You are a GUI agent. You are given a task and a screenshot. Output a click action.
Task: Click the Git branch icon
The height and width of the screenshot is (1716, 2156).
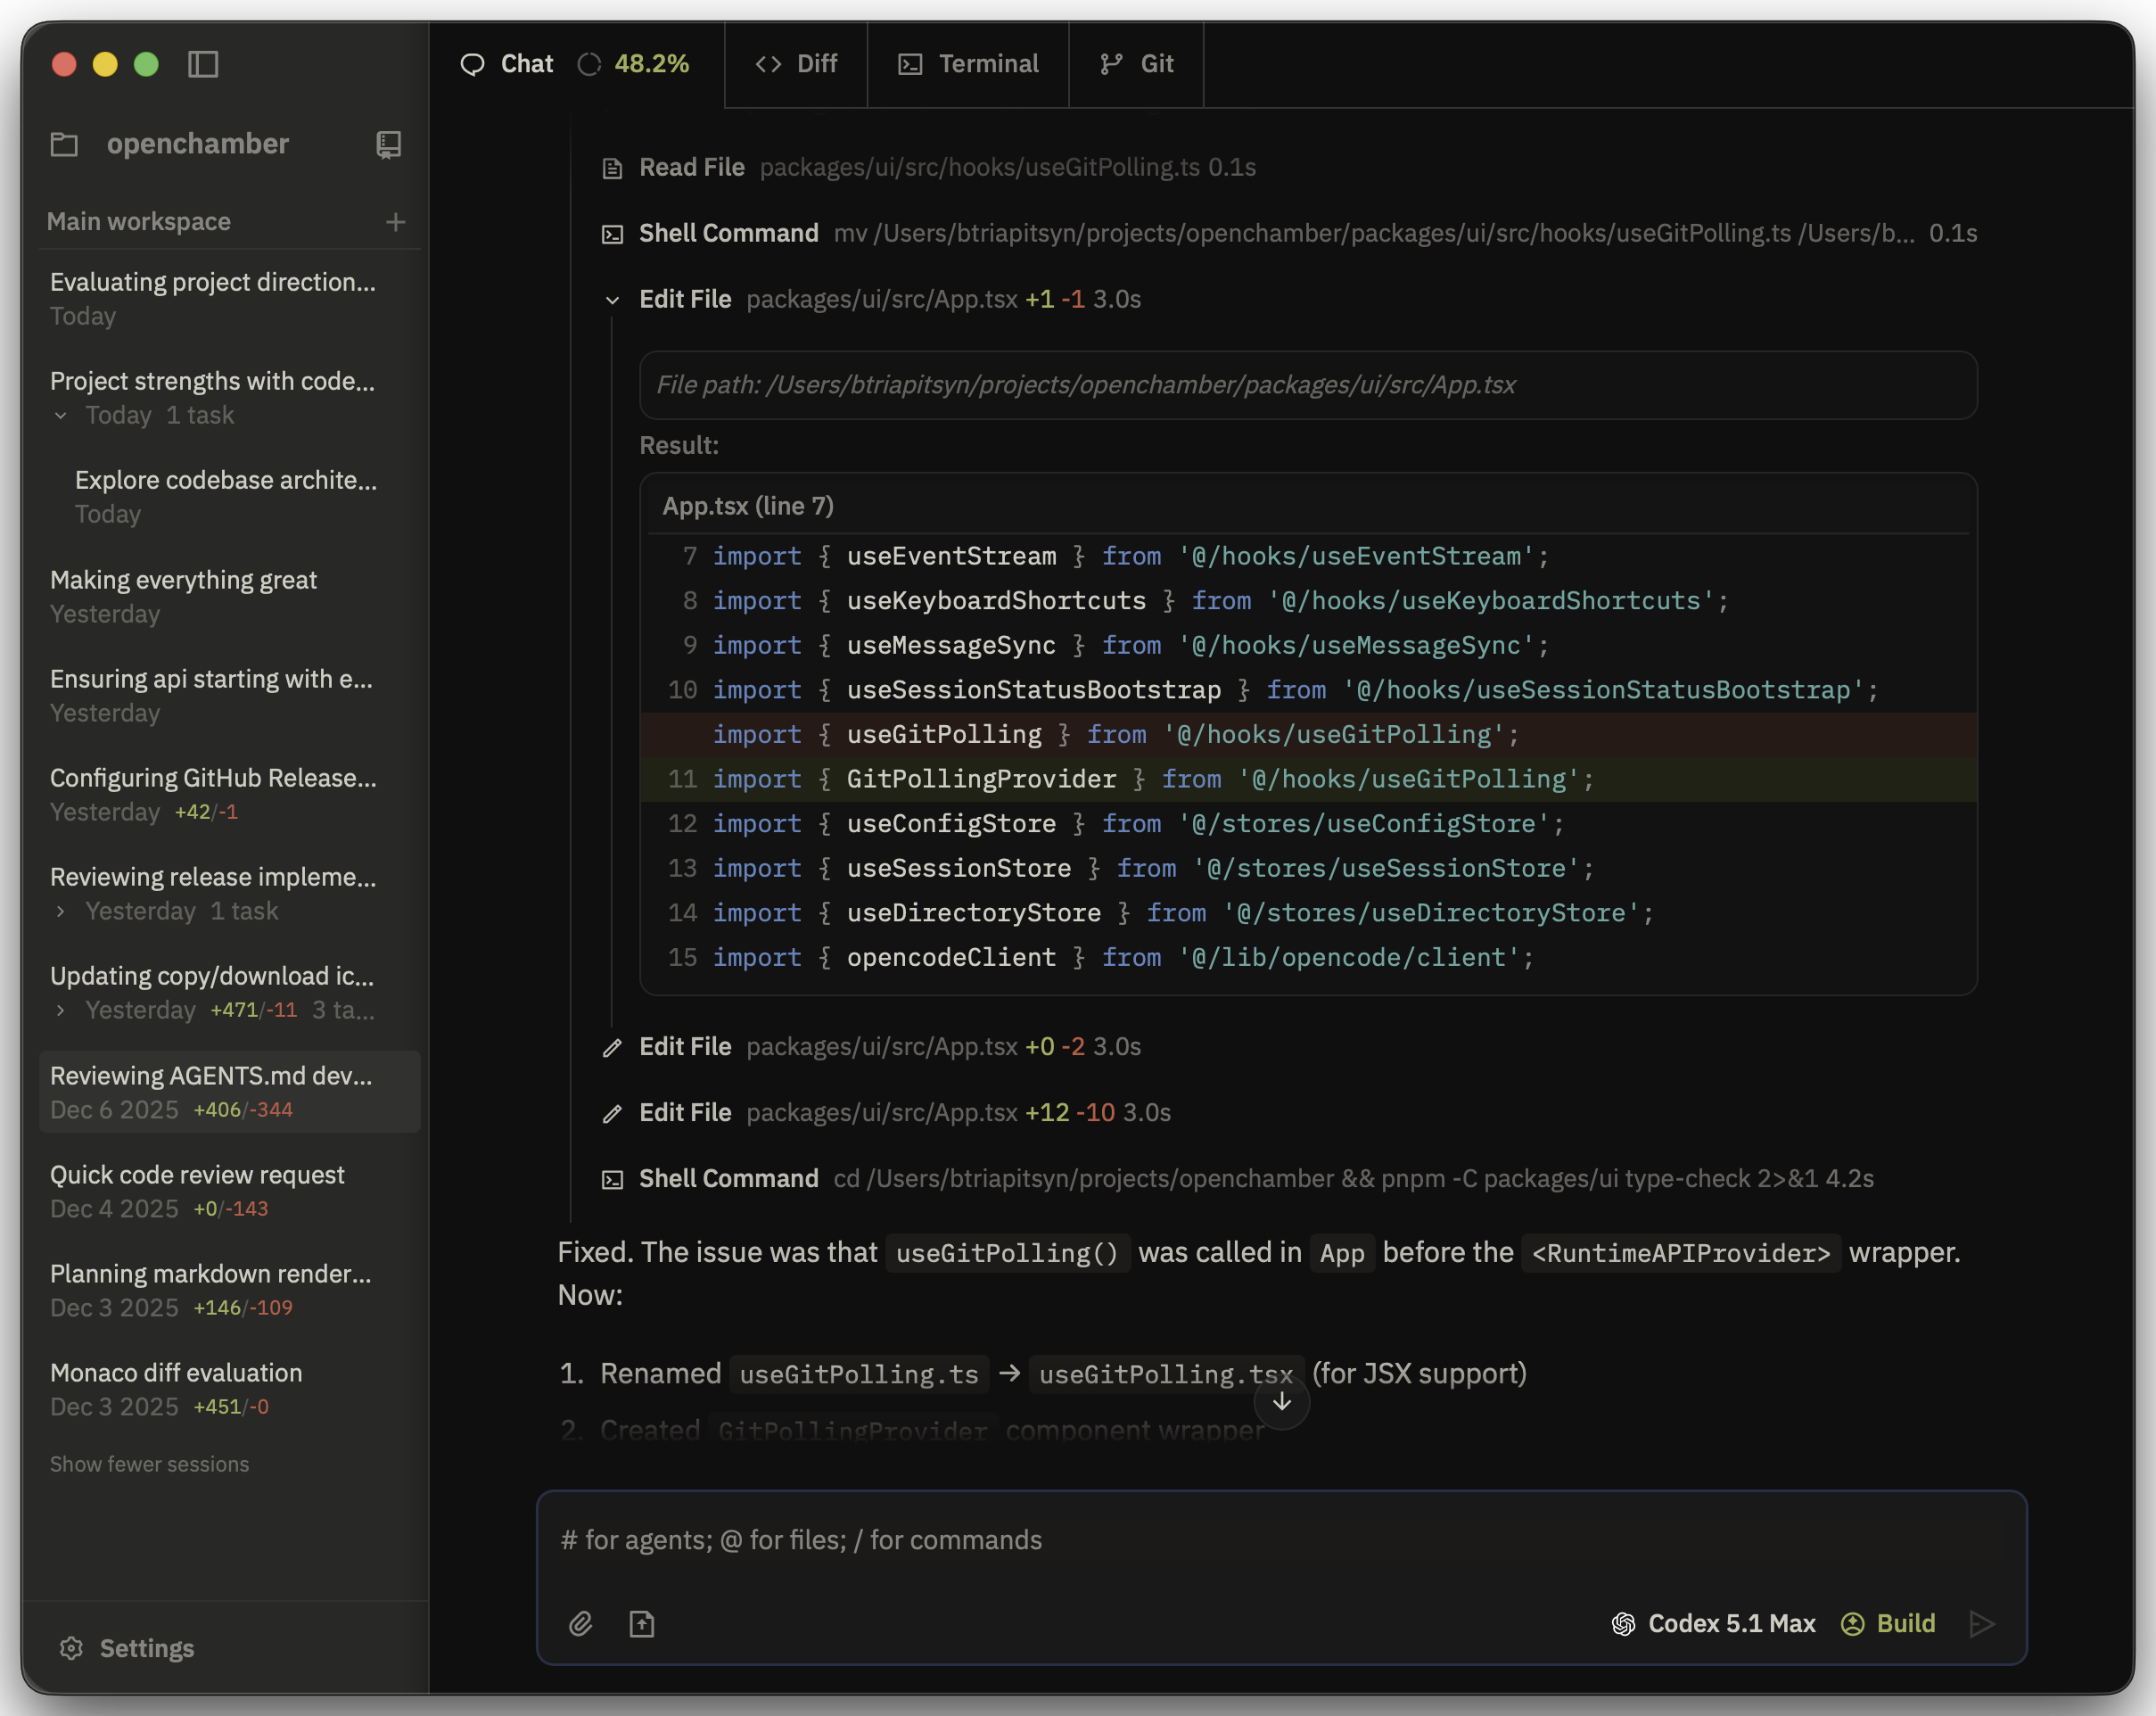1111,64
